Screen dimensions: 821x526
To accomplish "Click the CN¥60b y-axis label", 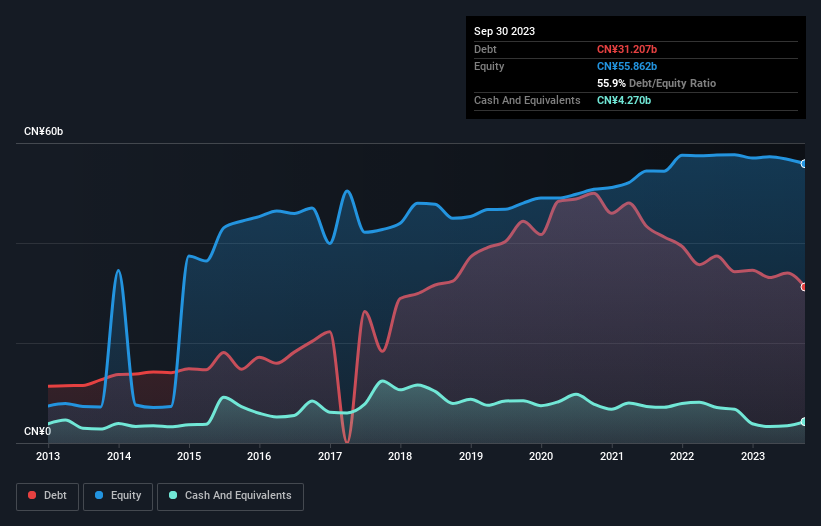I will click(x=43, y=131).
